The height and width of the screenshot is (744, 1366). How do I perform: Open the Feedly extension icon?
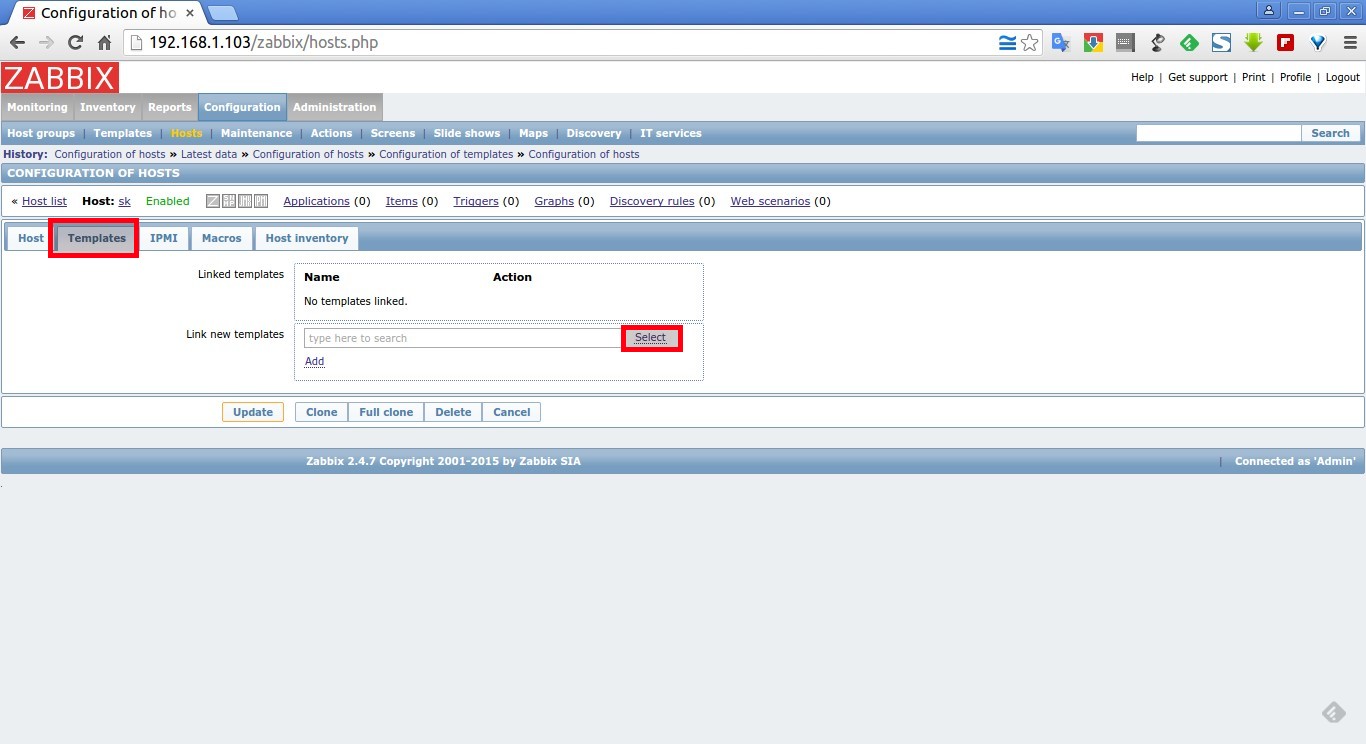coord(1189,43)
